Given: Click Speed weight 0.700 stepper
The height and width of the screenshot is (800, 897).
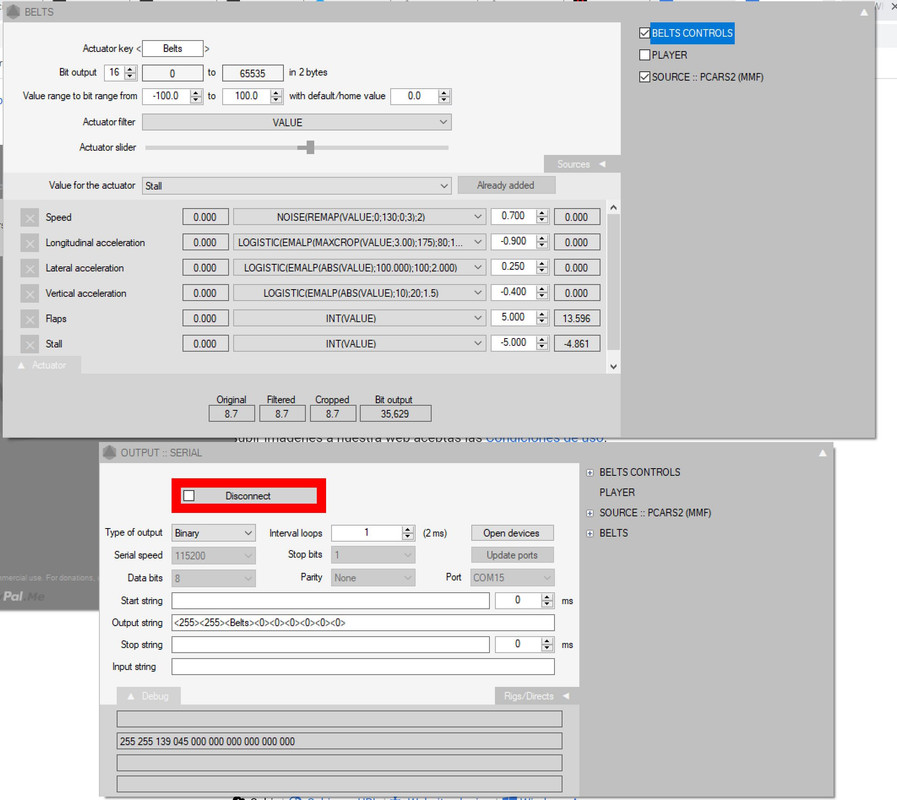Looking at the screenshot, I should pos(542,216).
